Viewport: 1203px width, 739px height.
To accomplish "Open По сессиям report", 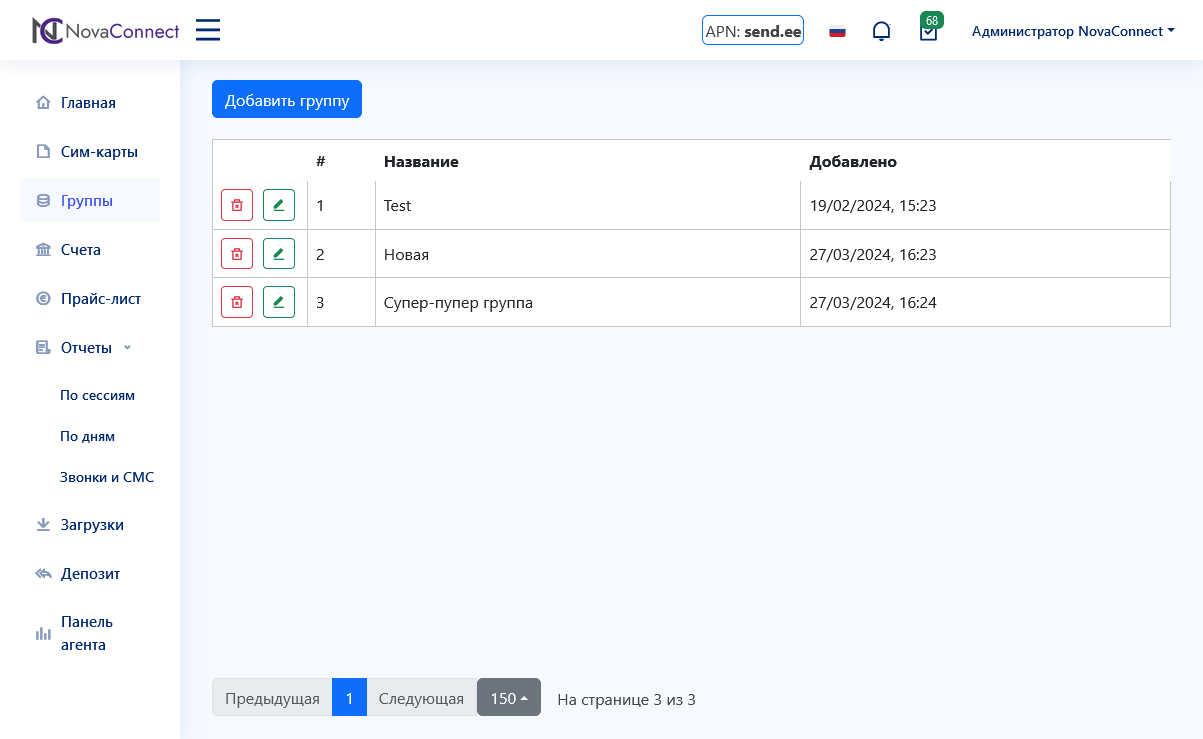I will pos(97,395).
